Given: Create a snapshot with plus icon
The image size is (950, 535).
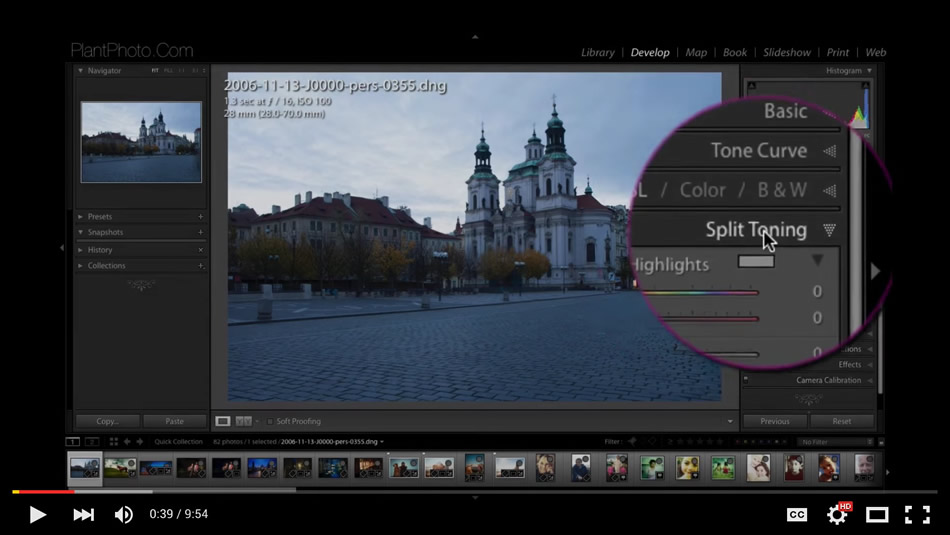Looking at the screenshot, I should coord(201,232).
